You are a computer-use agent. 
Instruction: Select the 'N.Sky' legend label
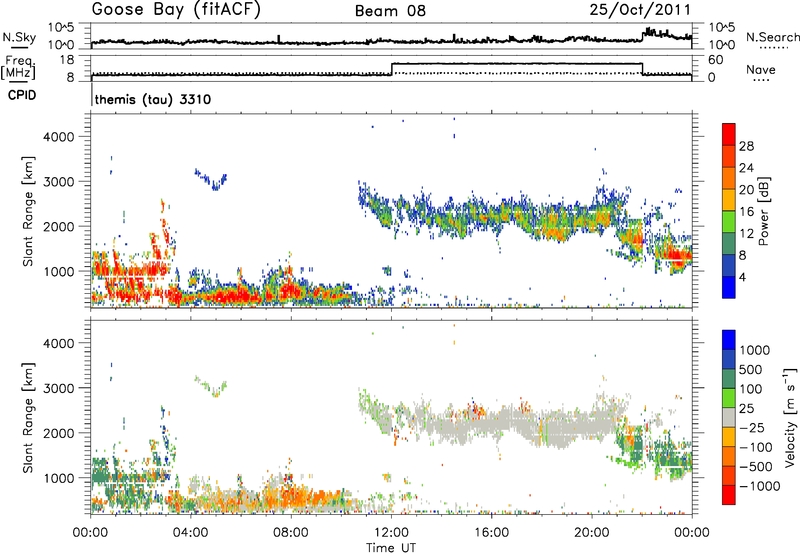click(x=19, y=37)
